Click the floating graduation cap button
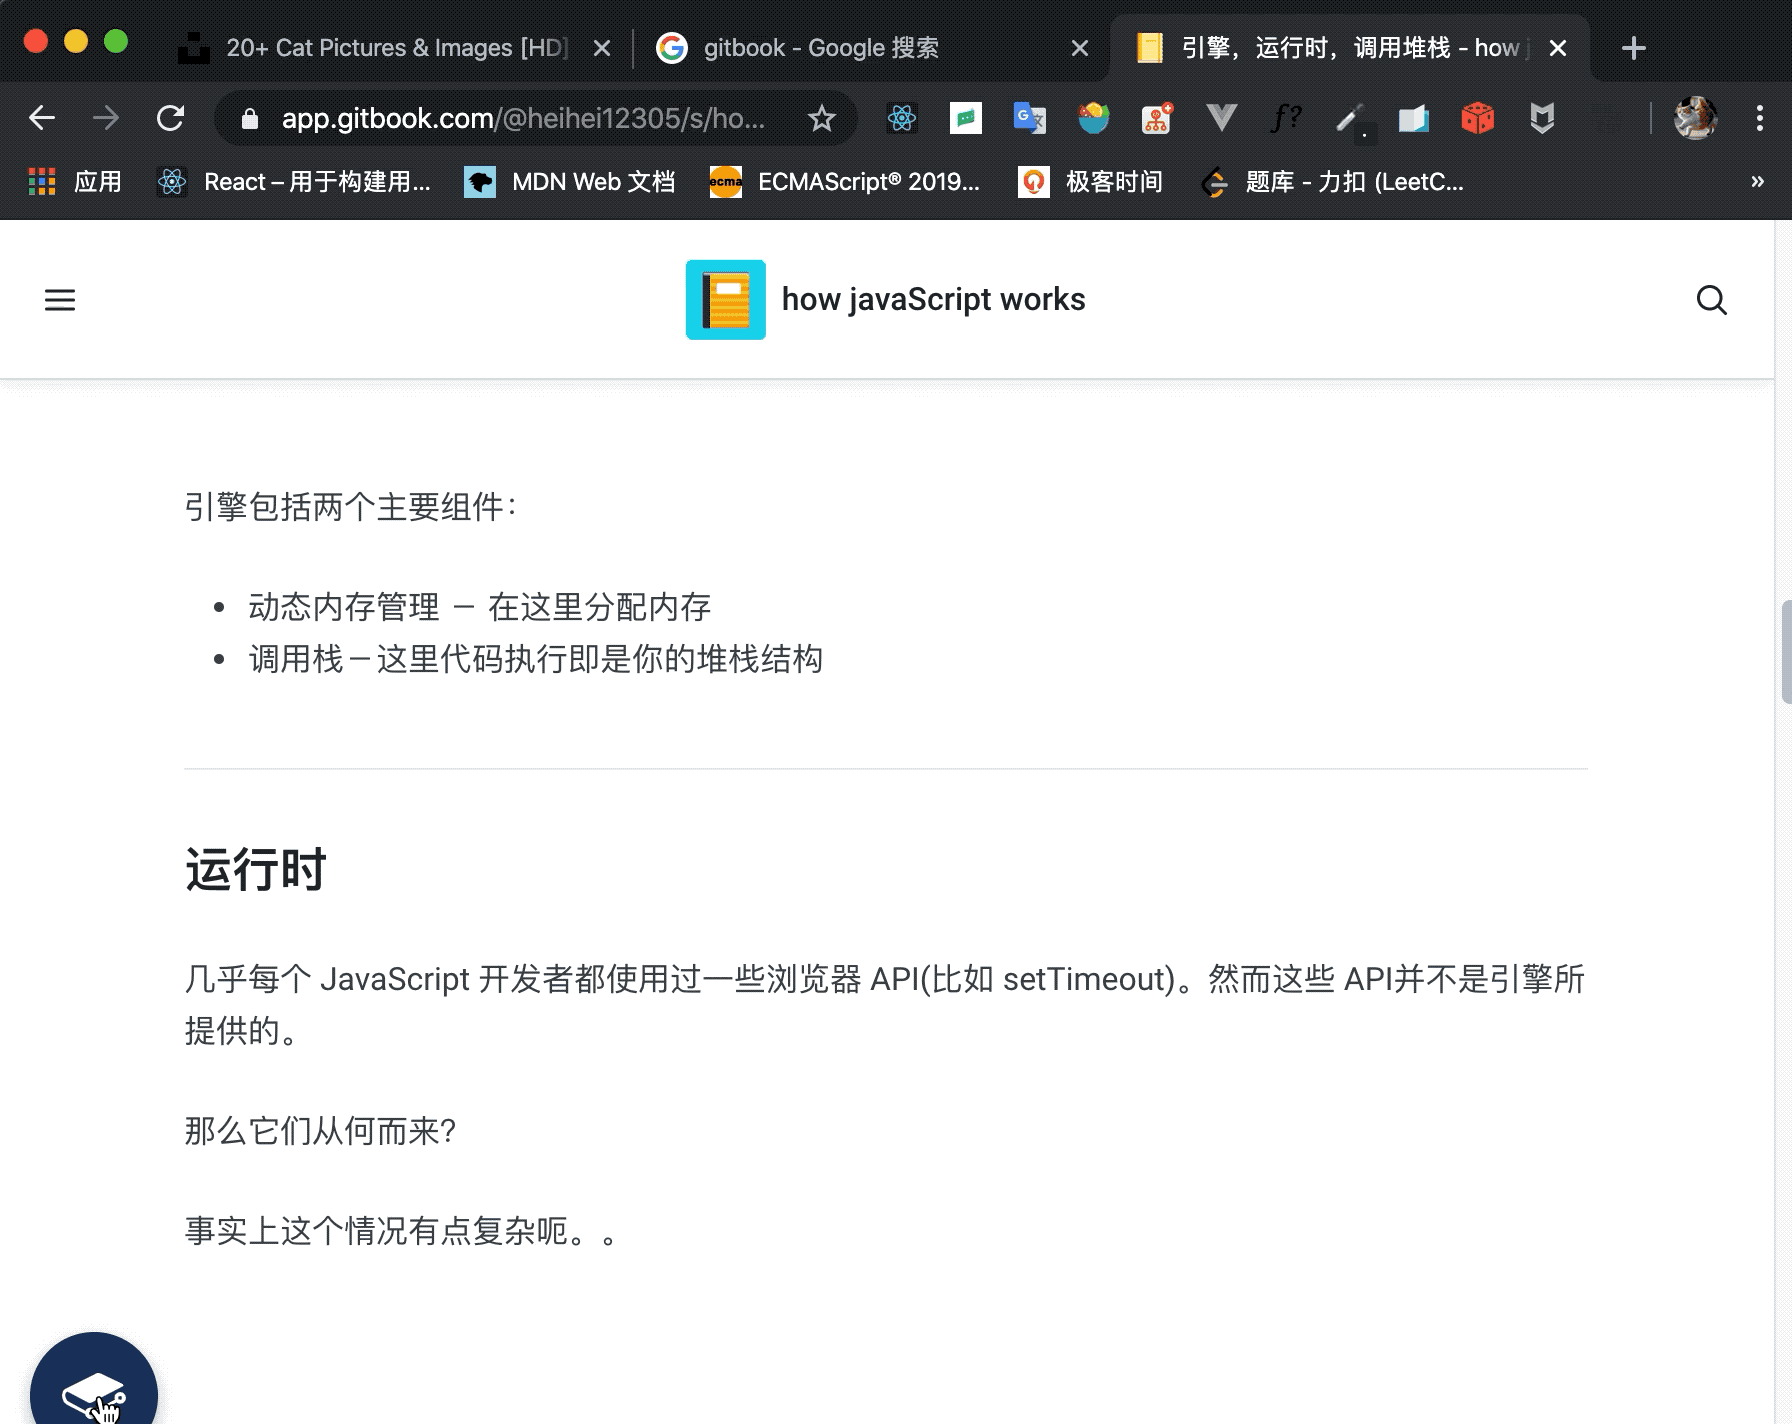Image resolution: width=1792 pixels, height=1424 pixels. pos(94,1386)
